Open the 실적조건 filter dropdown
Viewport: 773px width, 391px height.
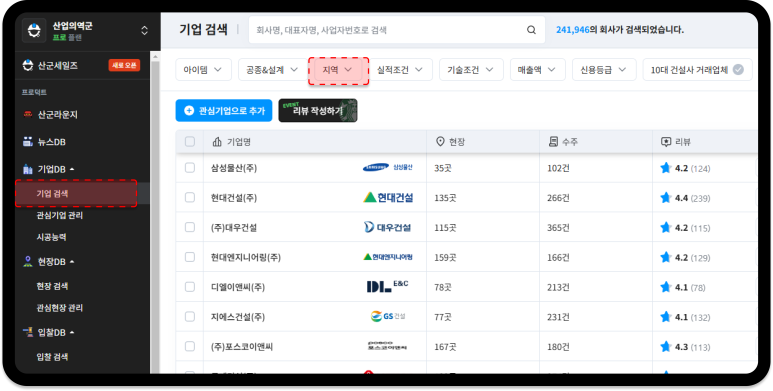(x=400, y=70)
